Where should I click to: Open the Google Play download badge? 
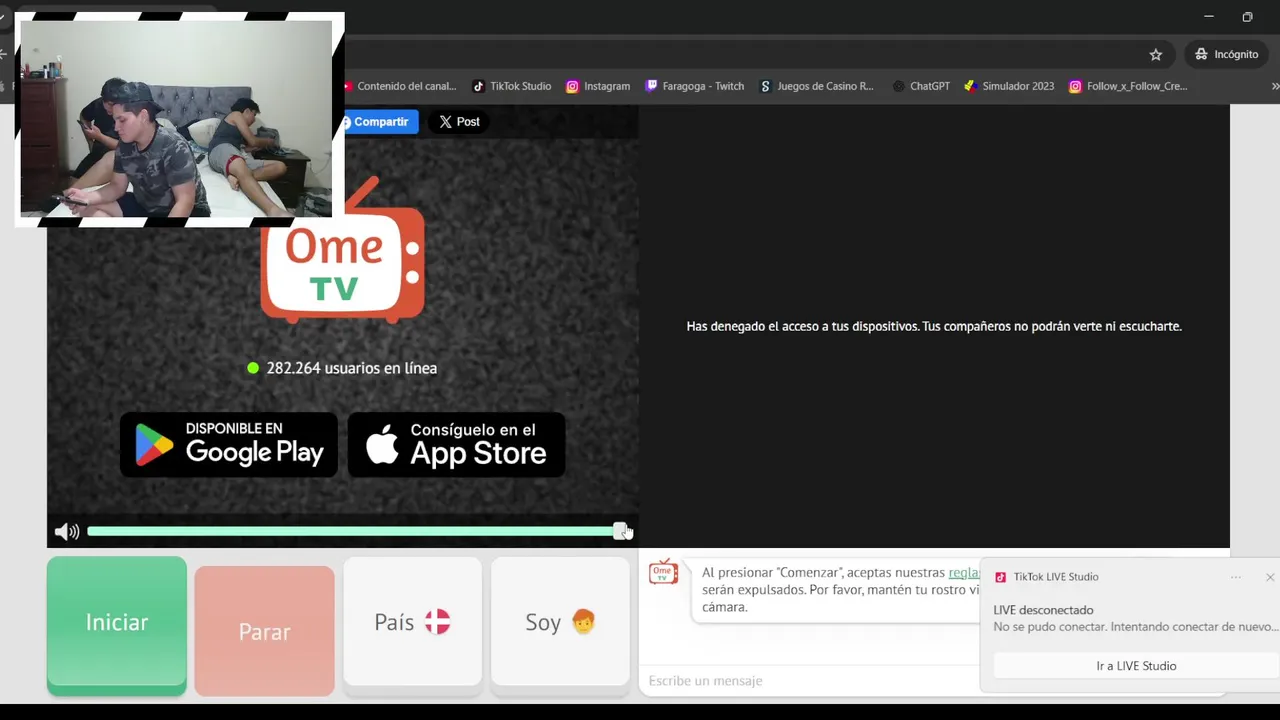(x=229, y=444)
